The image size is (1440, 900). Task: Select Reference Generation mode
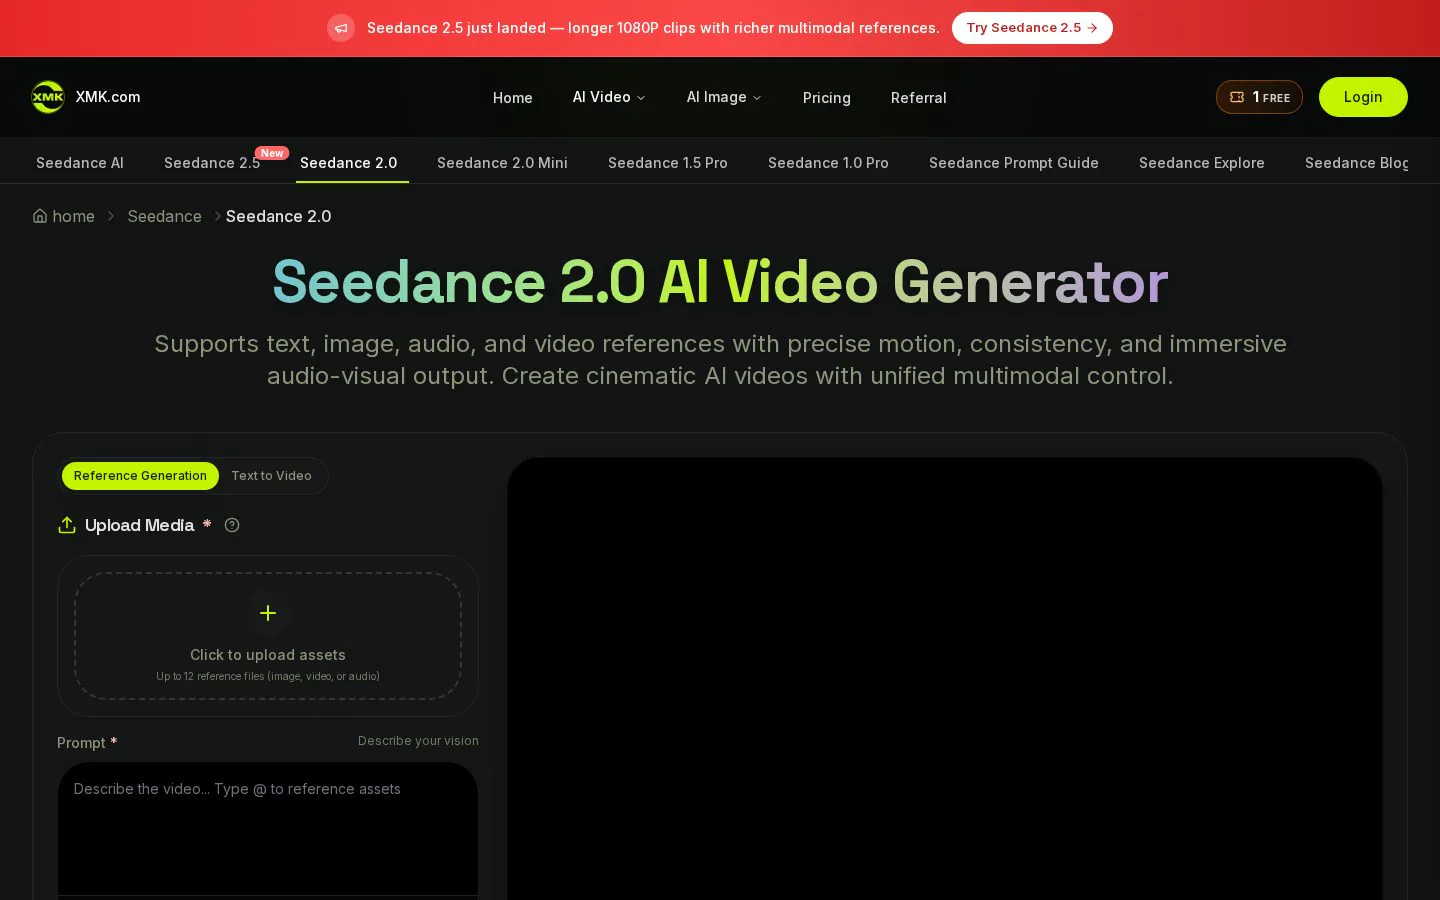pyautogui.click(x=140, y=476)
